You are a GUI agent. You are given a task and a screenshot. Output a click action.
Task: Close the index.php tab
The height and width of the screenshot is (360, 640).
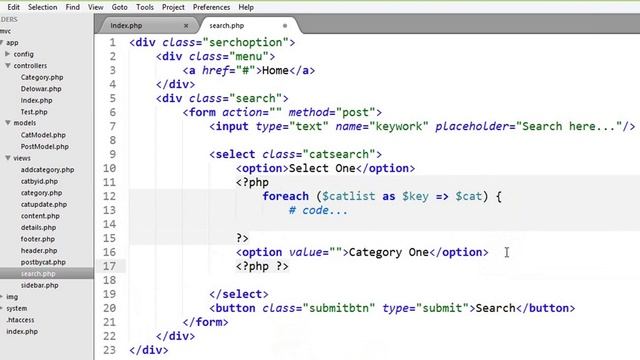tap(186, 26)
